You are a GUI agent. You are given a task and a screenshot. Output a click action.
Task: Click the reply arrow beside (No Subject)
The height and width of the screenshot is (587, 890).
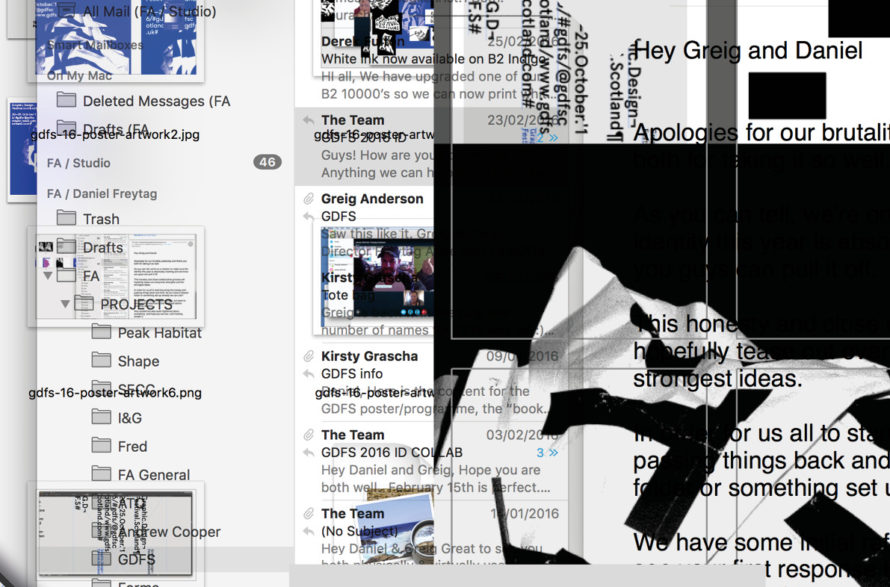pyautogui.click(x=308, y=531)
